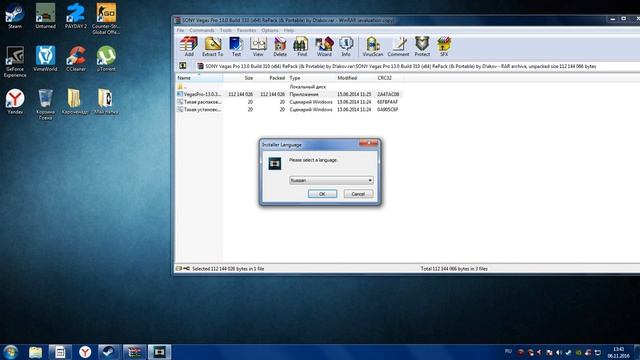Open the Options menu
This screenshot has height=360, width=640.
click(x=270, y=30)
